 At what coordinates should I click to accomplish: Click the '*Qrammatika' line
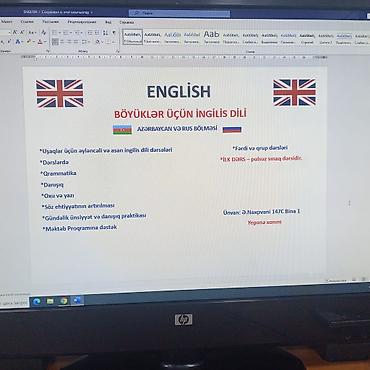(x=58, y=173)
